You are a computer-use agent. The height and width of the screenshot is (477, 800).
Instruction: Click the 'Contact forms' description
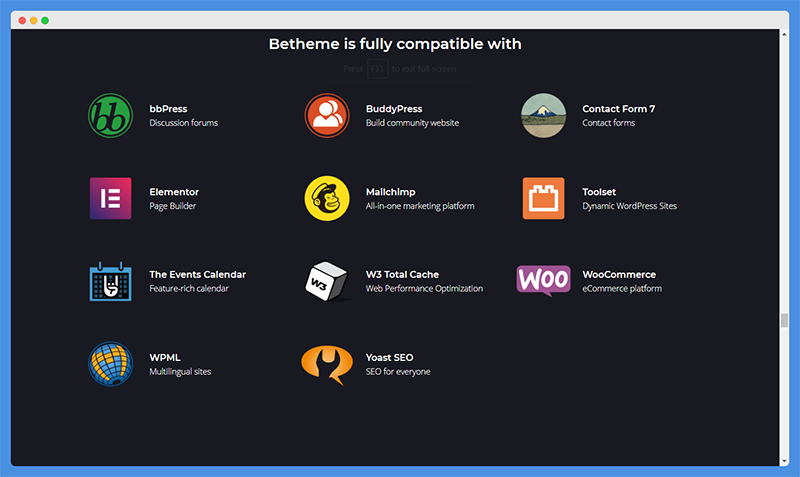(609, 123)
